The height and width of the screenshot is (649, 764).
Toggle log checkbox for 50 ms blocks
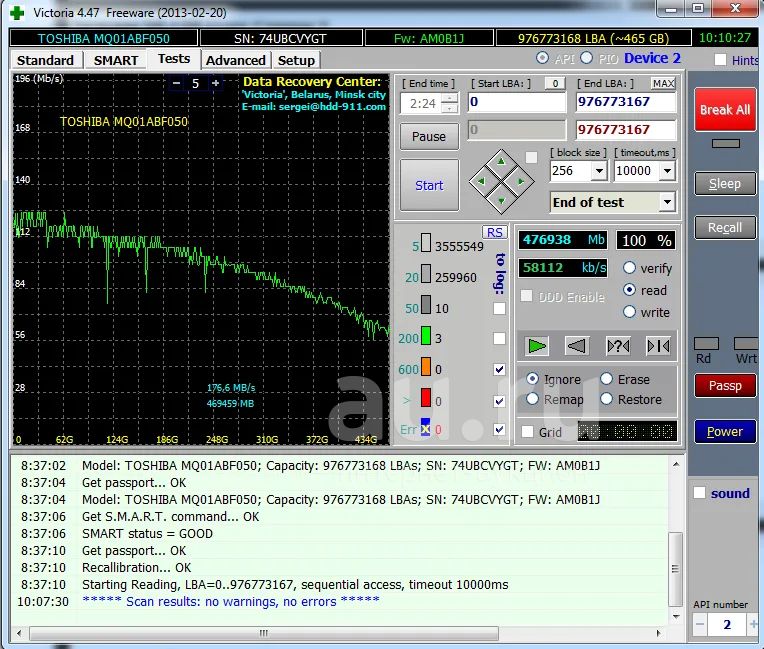coord(499,308)
